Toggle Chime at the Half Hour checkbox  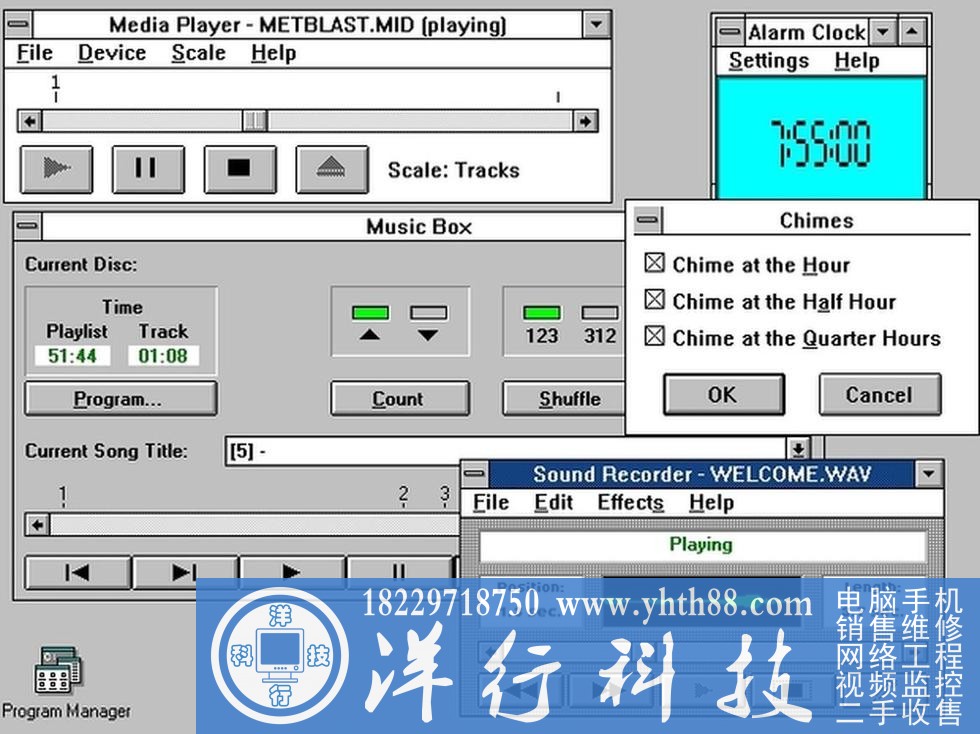[654, 299]
